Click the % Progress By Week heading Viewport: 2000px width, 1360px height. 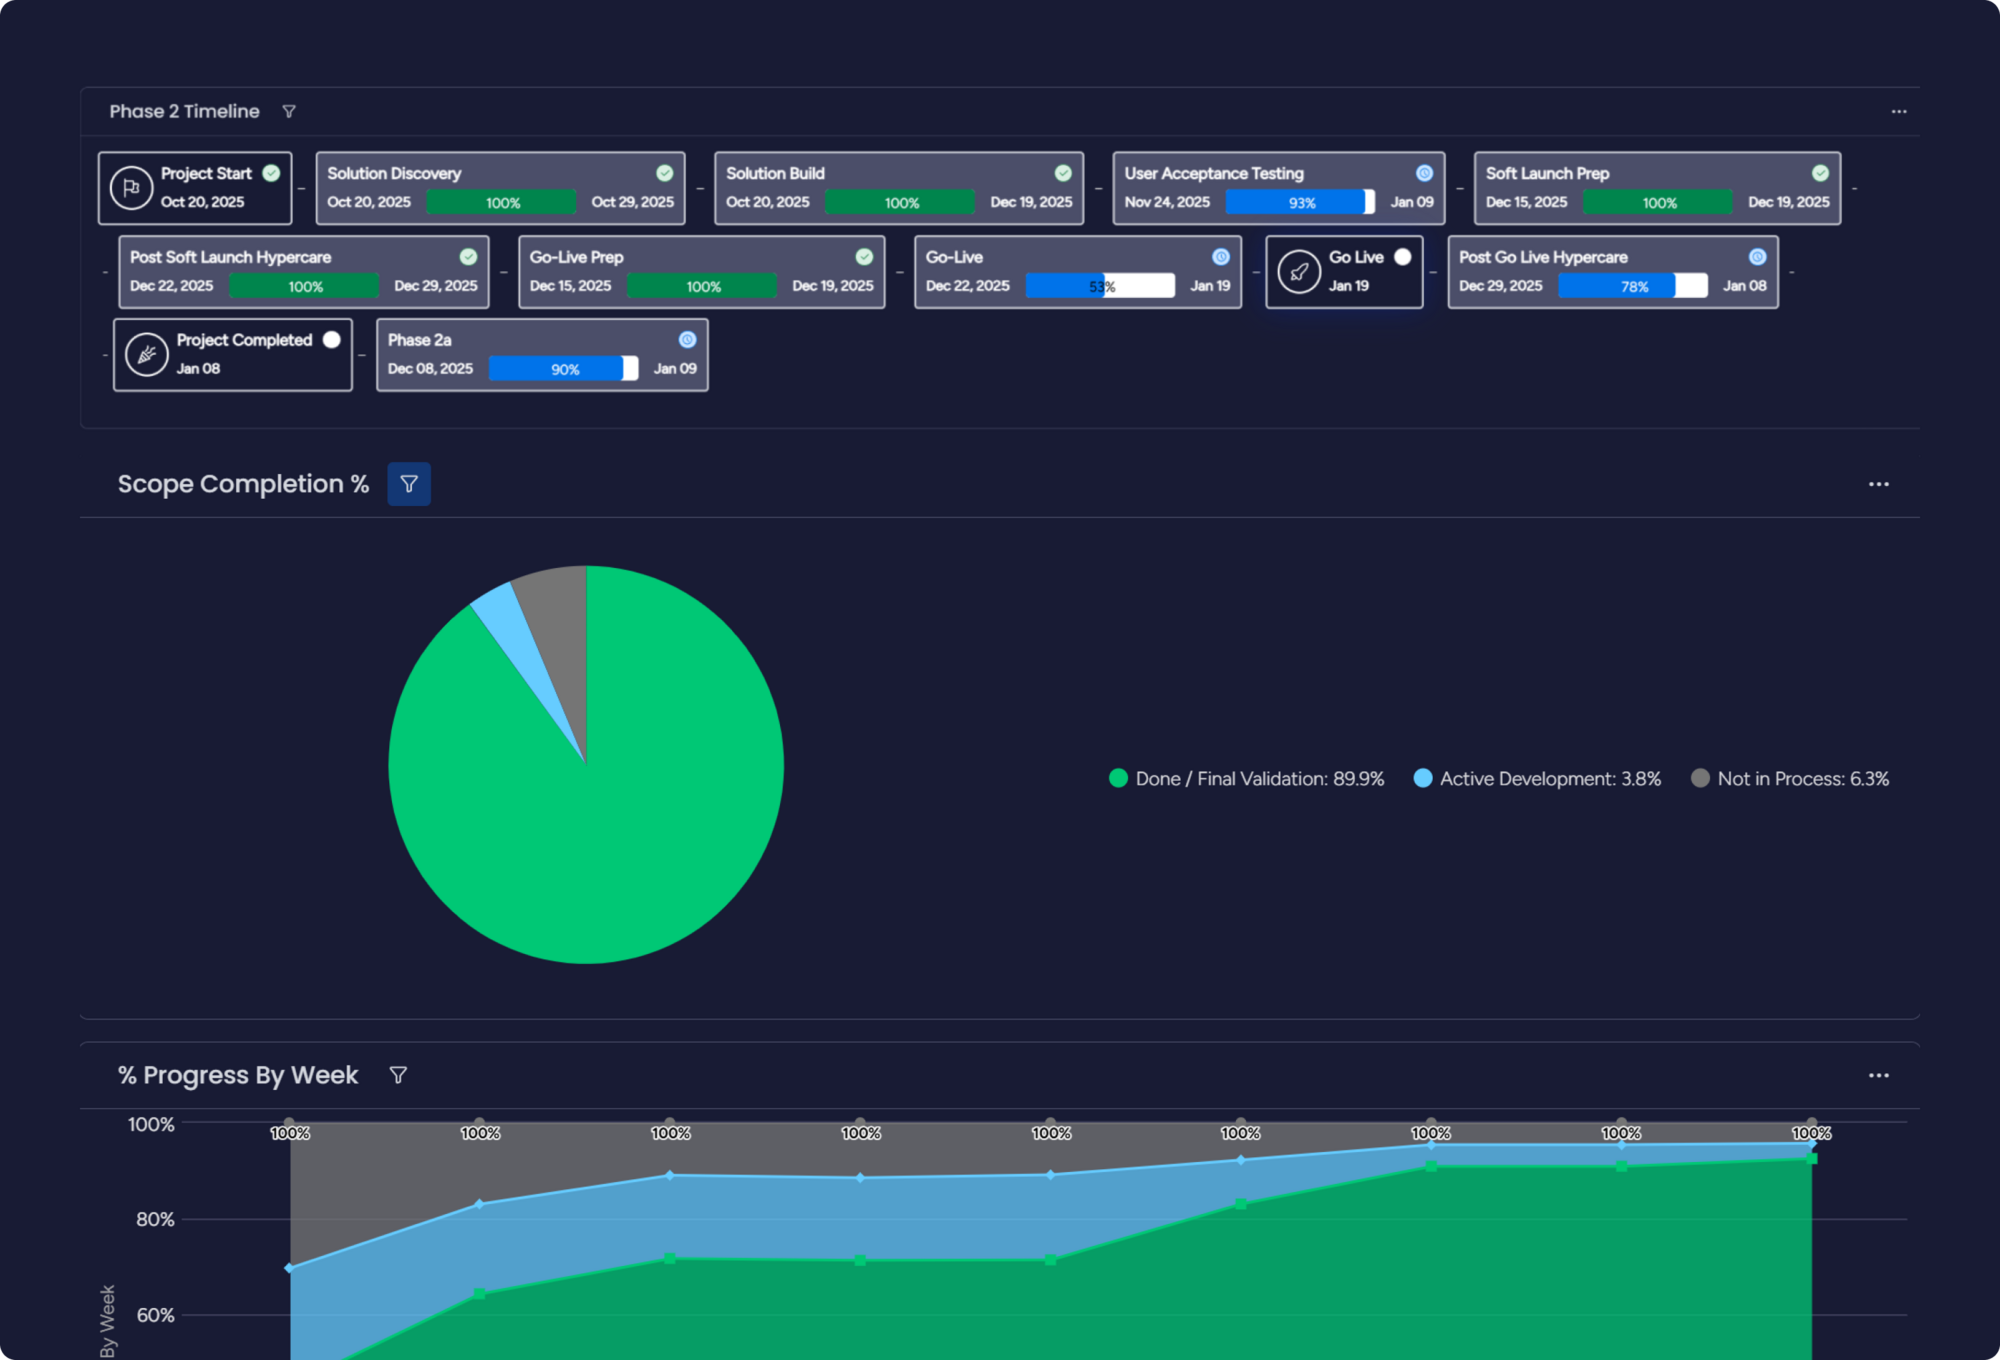pos(238,1075)
